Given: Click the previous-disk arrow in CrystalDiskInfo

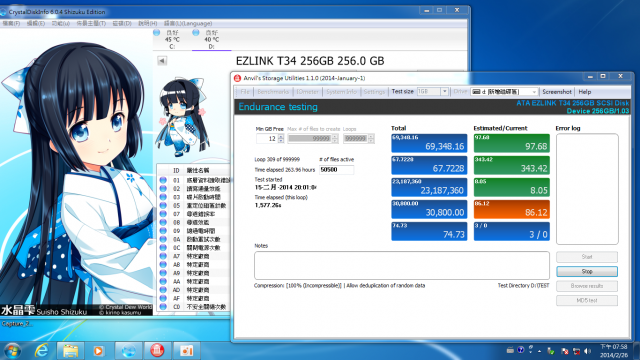Looking at the screenshot, I should [x=162, y=61].
